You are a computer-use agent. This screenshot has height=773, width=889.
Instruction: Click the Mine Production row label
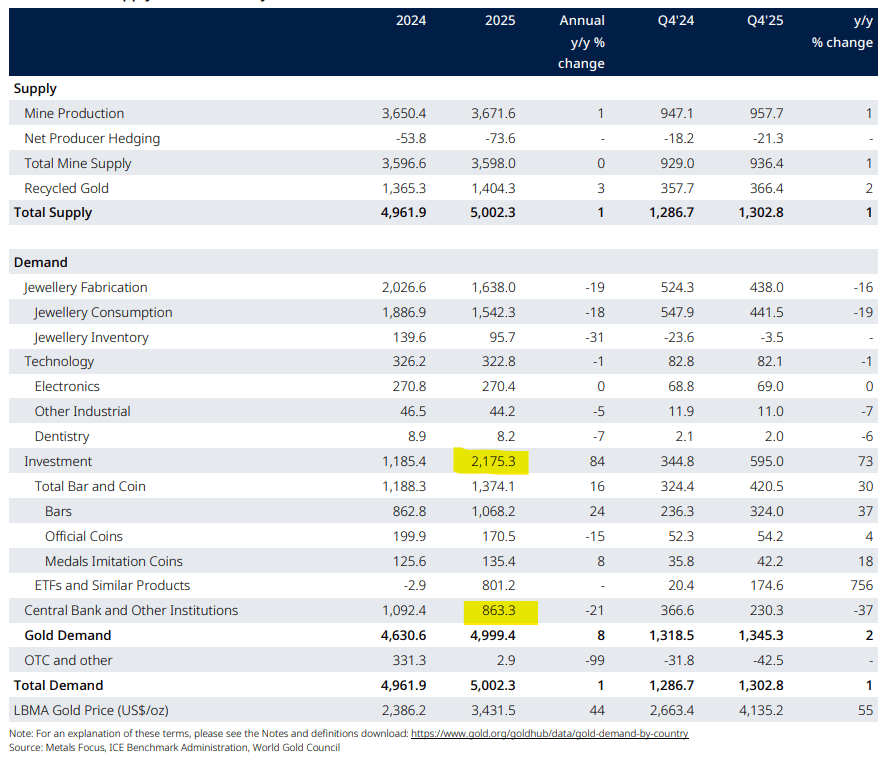pyautogui.click(x=74, y=113)
